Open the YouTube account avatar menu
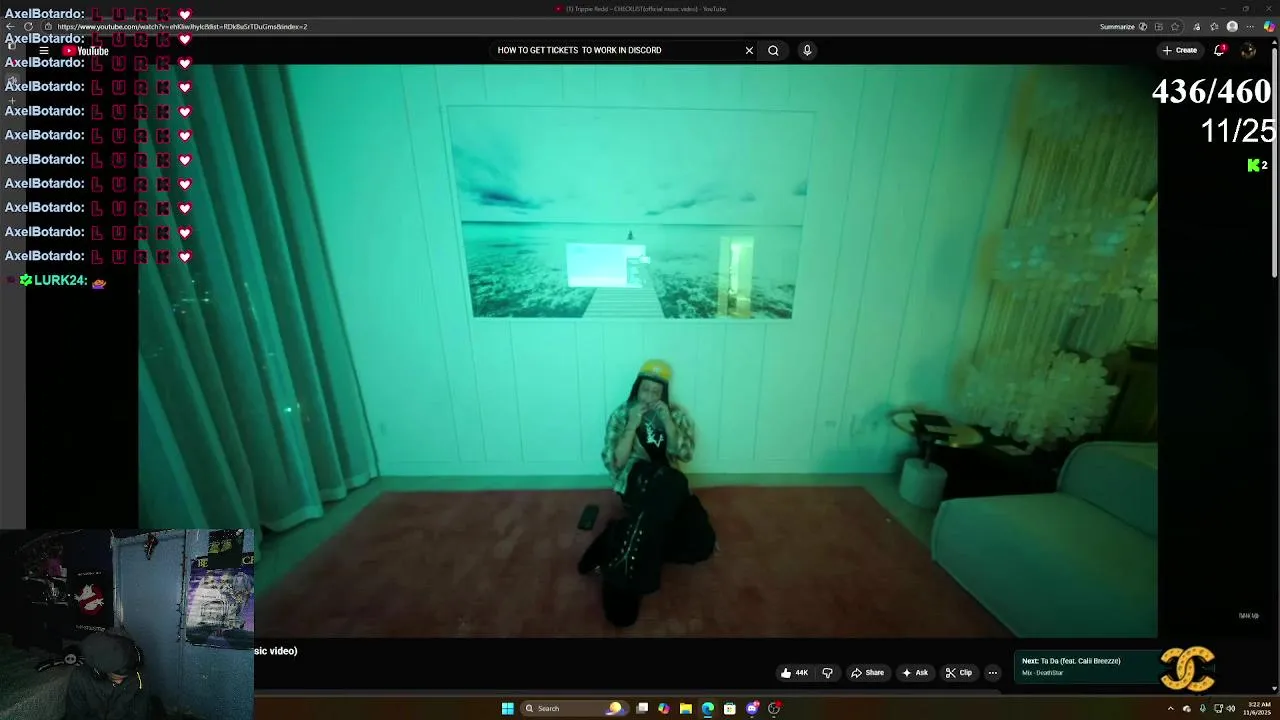This screenshot has width=1280, height=720. coord(1248,50)
